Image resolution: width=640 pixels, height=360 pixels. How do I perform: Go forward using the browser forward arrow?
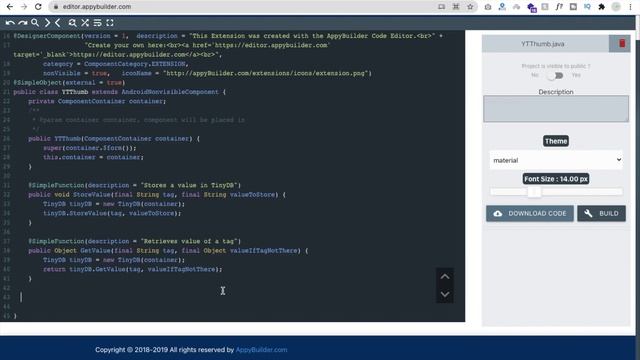(x=24, y=7)
